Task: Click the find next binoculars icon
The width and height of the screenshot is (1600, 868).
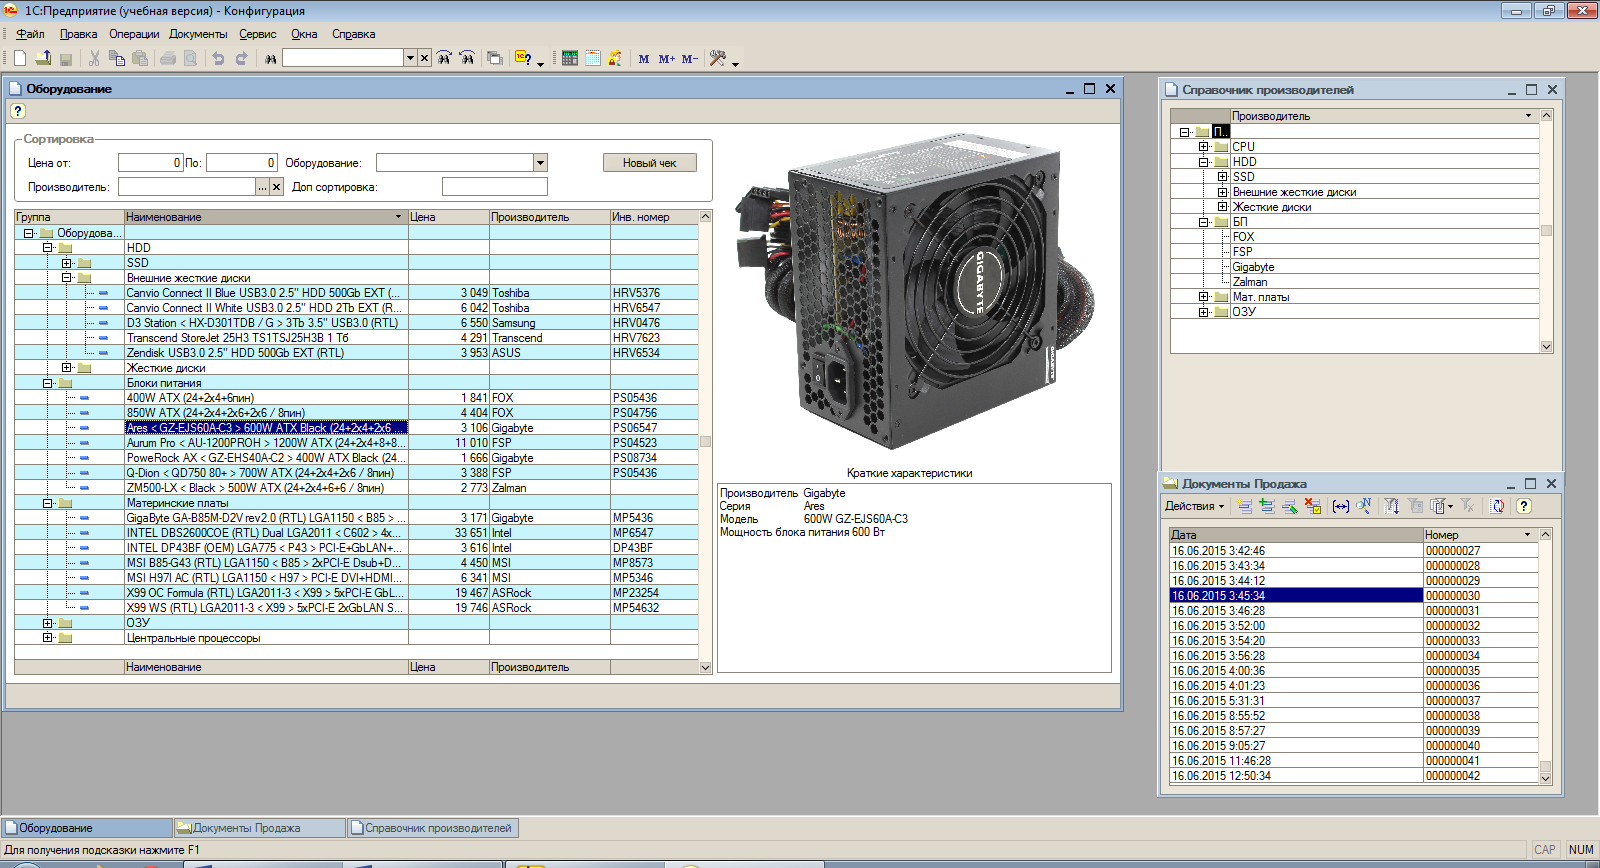Action: pos(444,58)
